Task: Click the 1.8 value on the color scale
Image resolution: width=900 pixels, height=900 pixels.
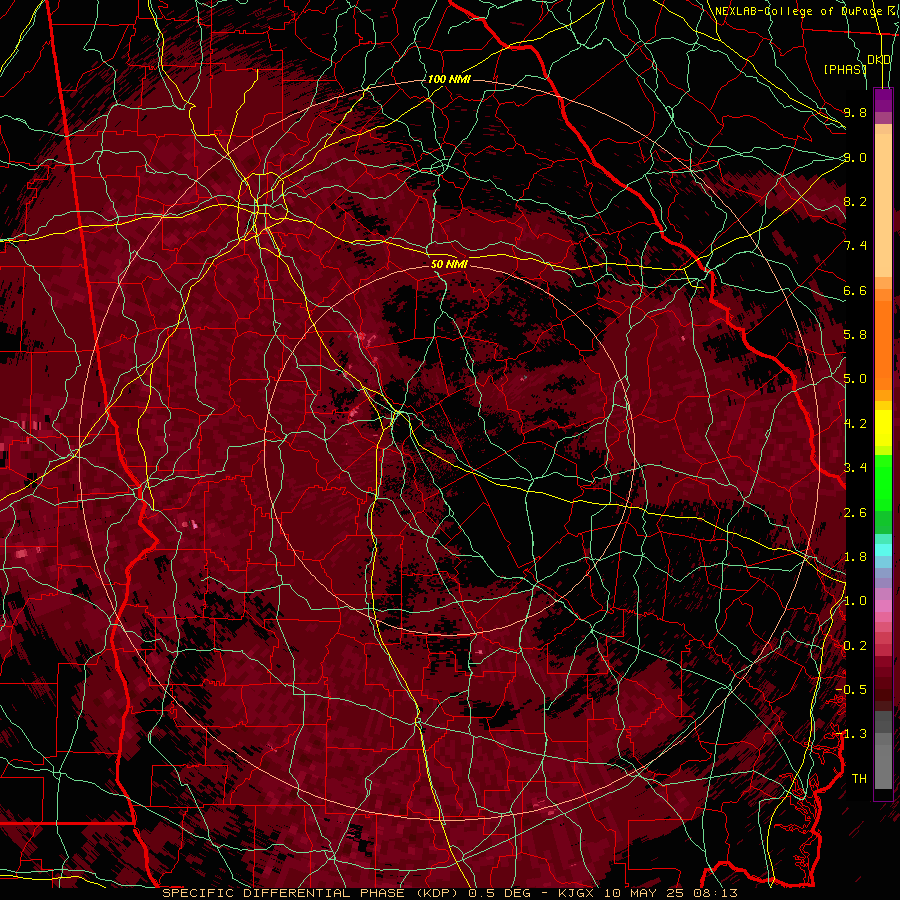Action: 855,557
